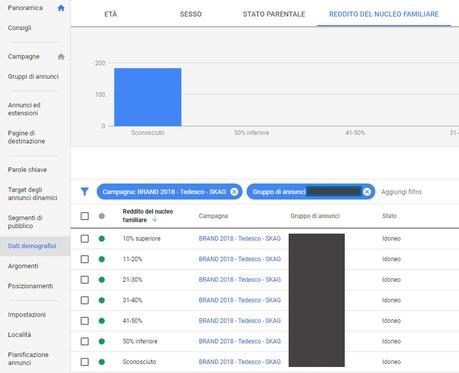Open Pianificazione annunci in sidebar
The image size is (459, 373).
(x=28, y=359)
